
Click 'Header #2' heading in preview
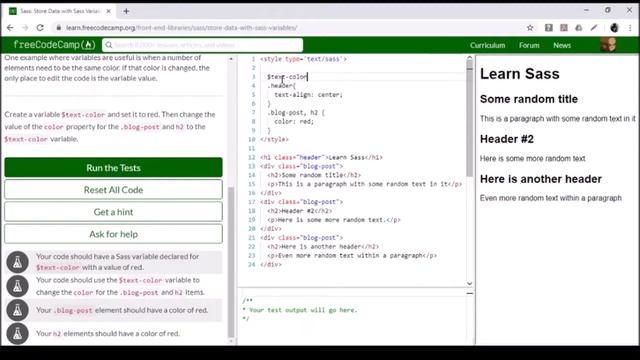click(x=507, y=139)
